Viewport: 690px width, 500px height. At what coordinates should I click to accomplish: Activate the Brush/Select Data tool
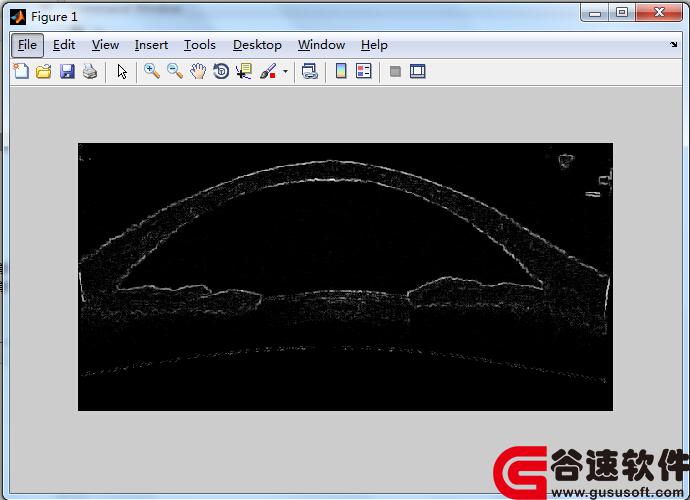pyautogui.click(x=268, y=71)
